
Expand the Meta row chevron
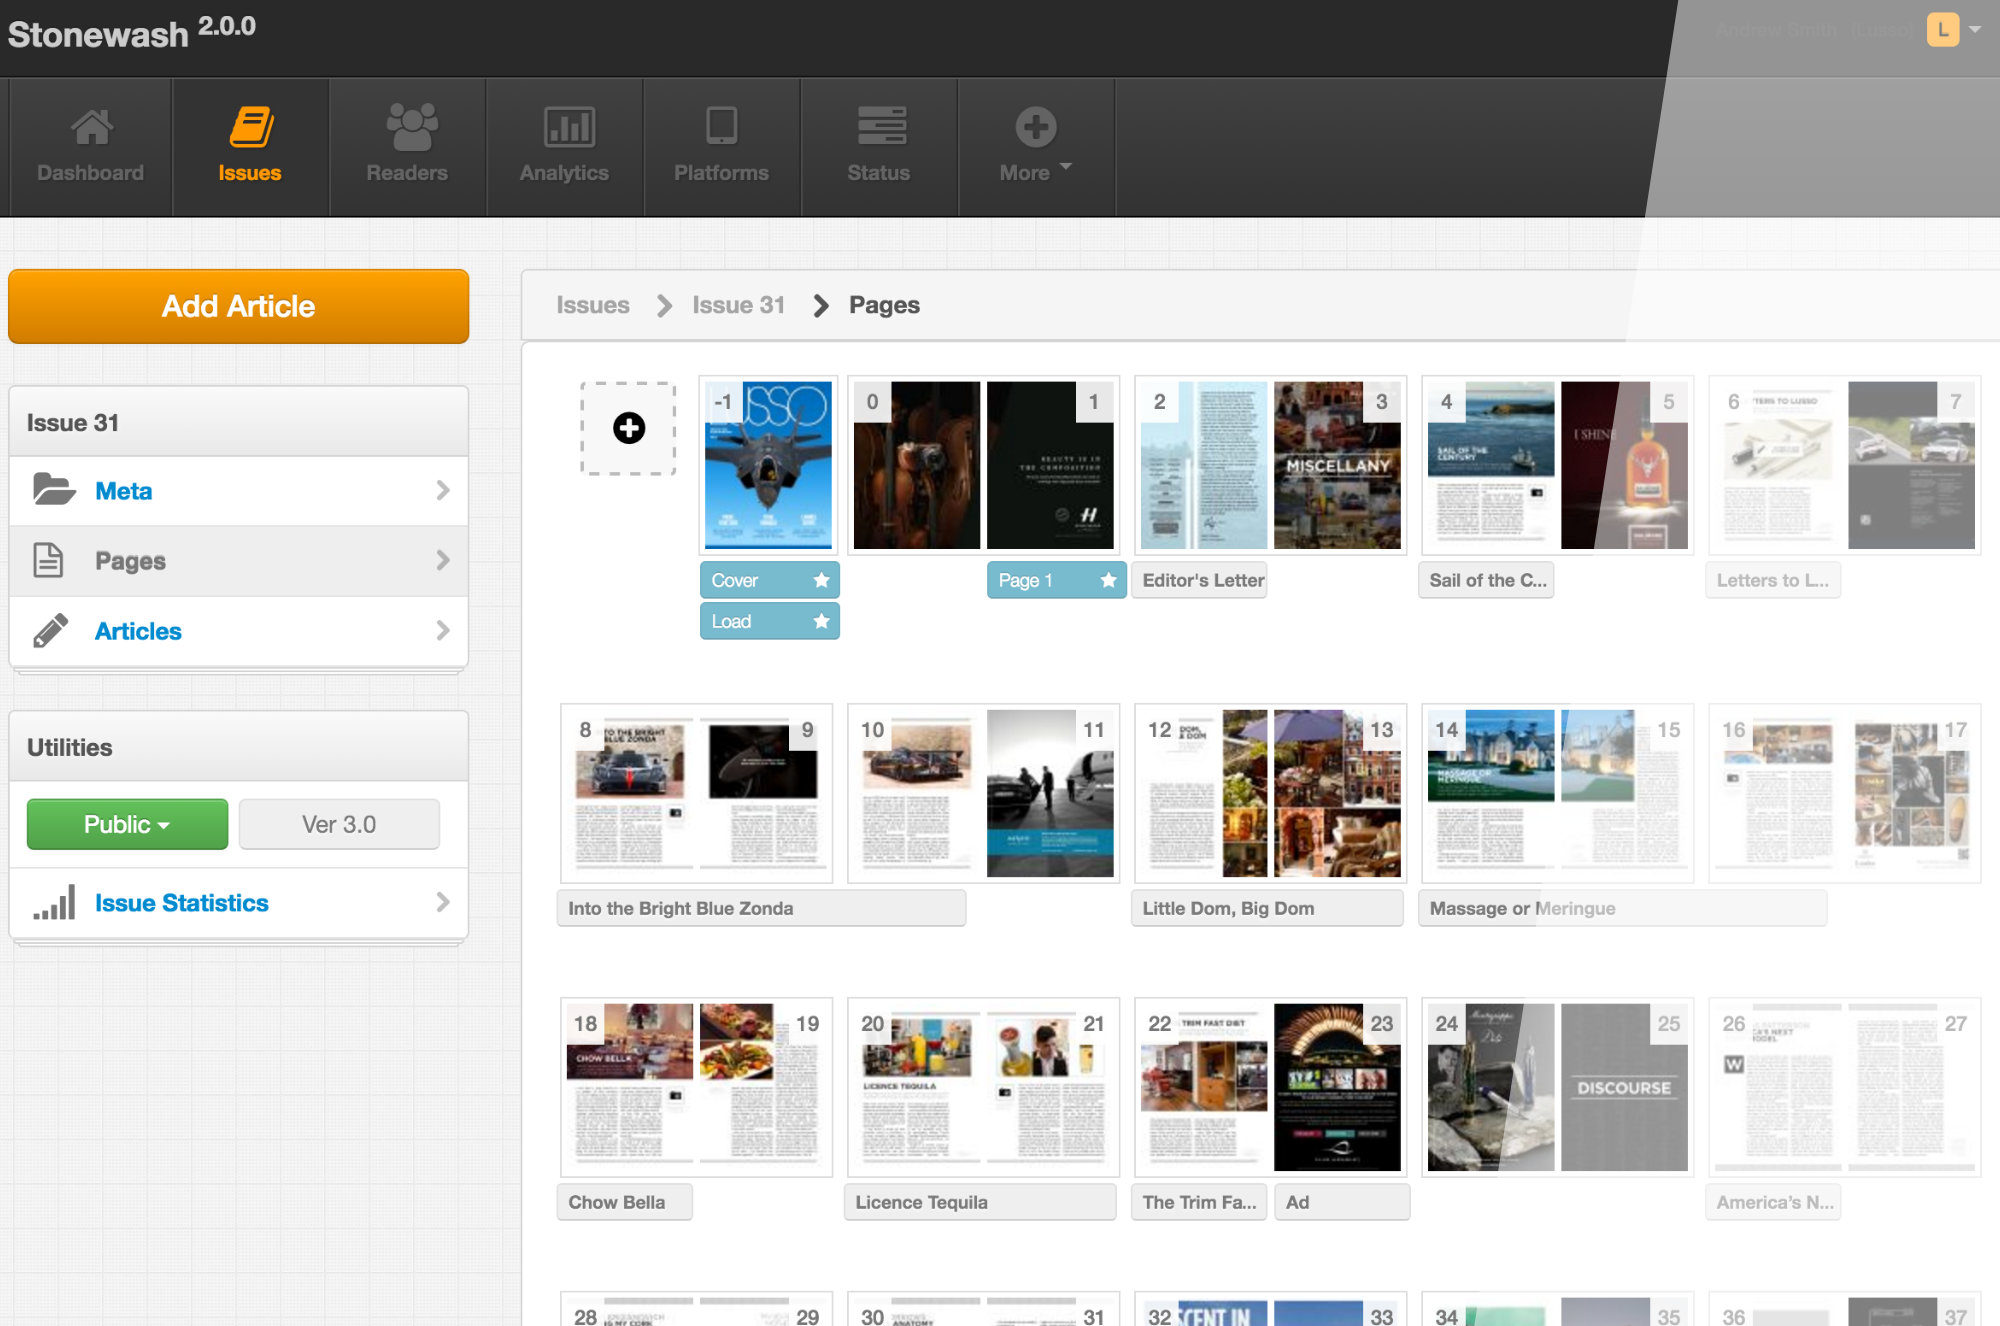coord(443,490)
